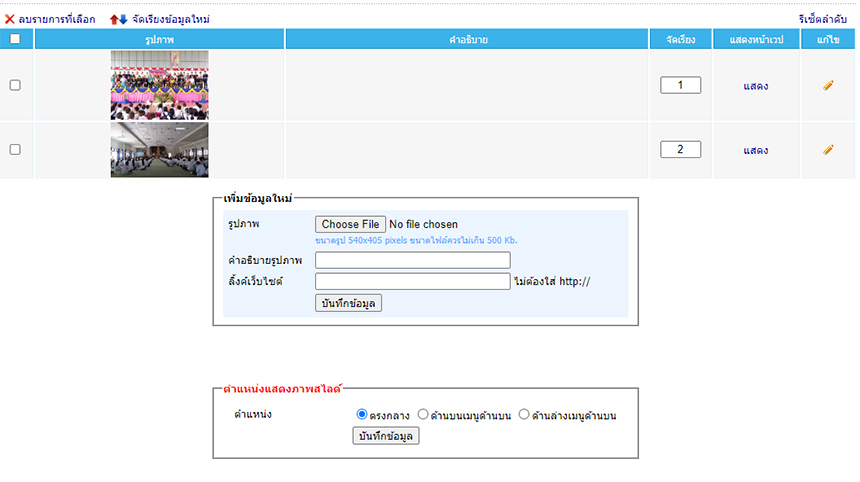Image resolution: width=860 pixels, height=482 pixels.
Task: Click pencil edit icon for row 2
Action: (828, 149)
